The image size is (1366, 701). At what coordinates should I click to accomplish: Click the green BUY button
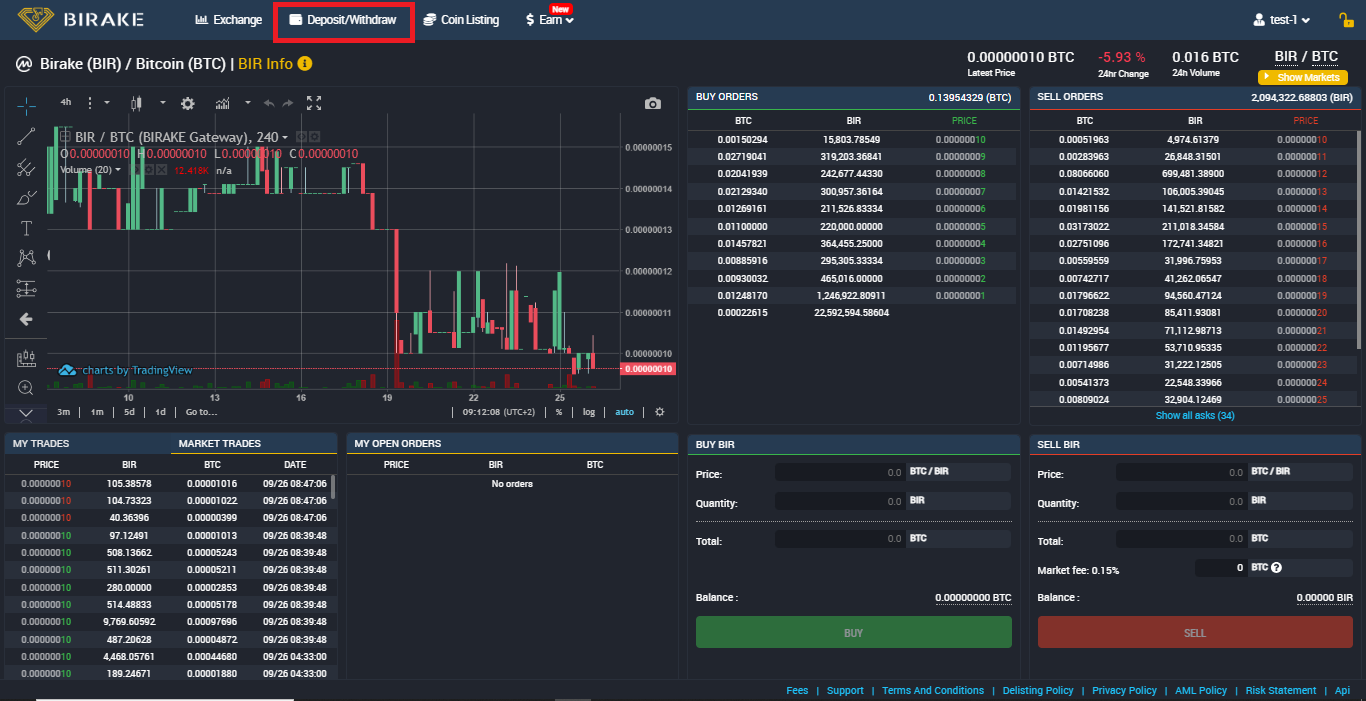pyautogui.click(x=854, y=633)
